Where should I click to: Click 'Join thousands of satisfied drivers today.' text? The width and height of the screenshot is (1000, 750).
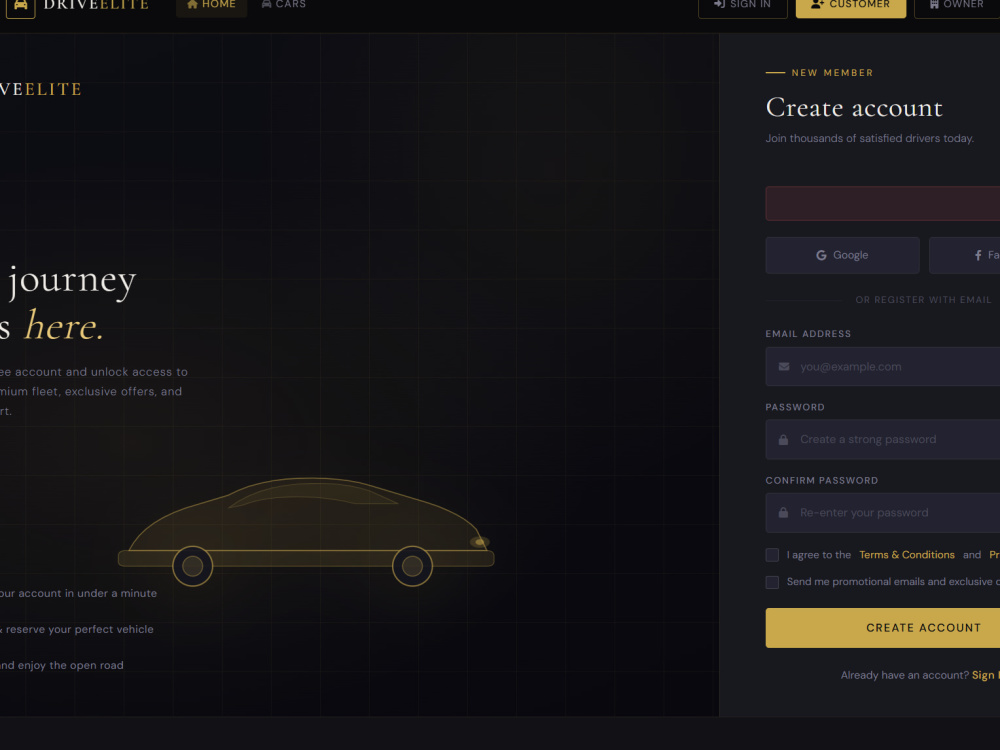click(x=869, y=138)
